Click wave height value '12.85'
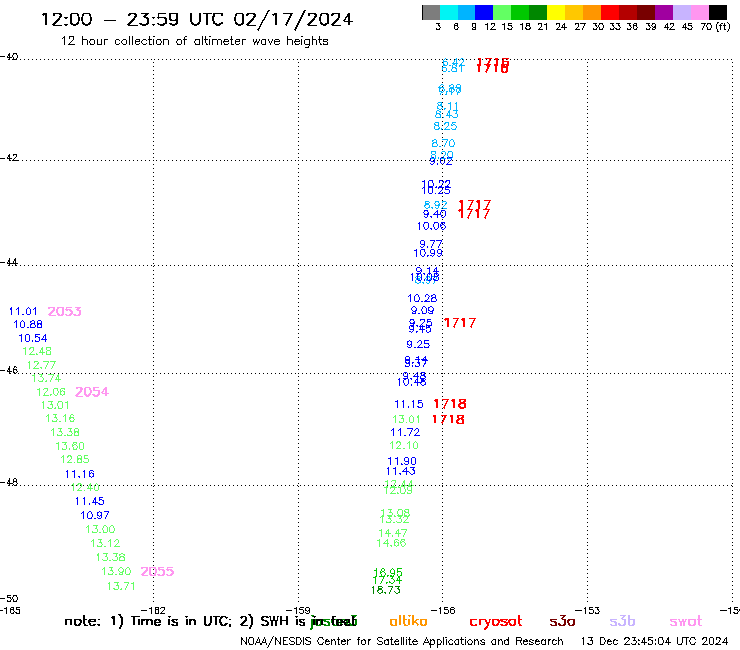Image resolution: width=740 pixels, height=650 pixels. point(75,459)
